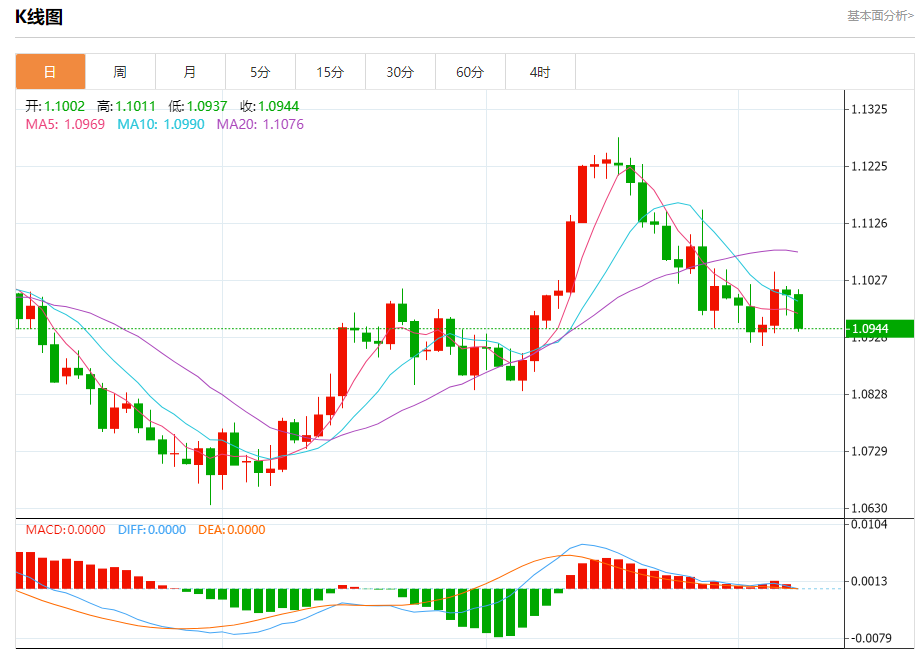
Task: Open the 60分 interval tab
Action: pos(470,72)
